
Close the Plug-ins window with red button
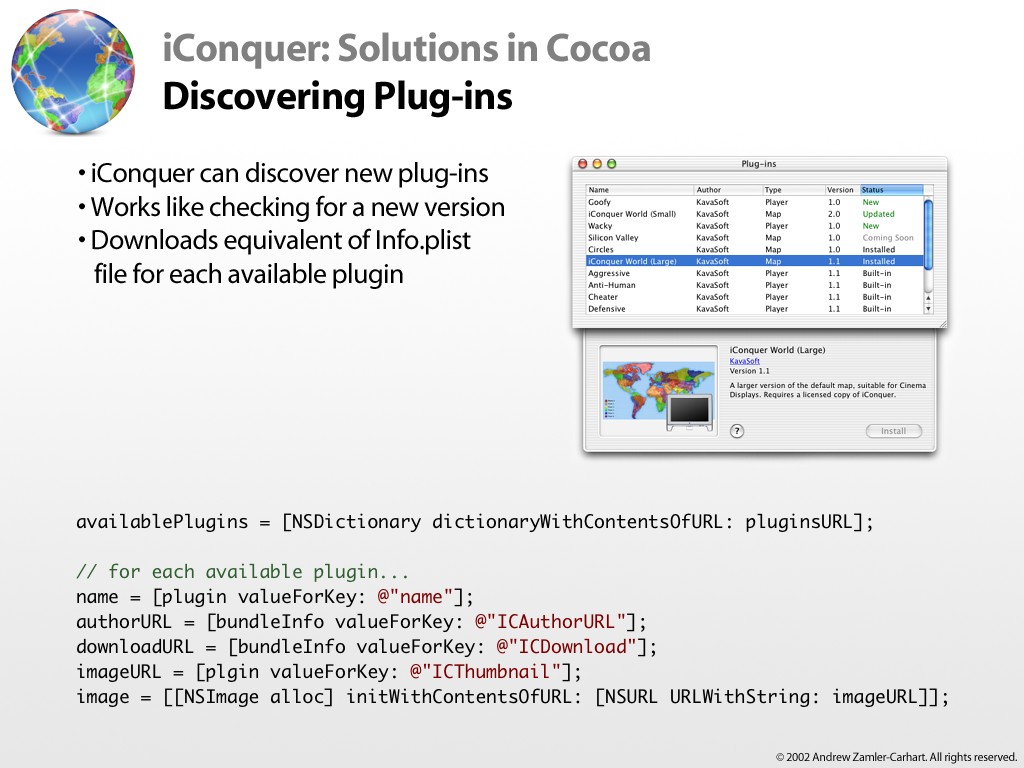point(584,163)
